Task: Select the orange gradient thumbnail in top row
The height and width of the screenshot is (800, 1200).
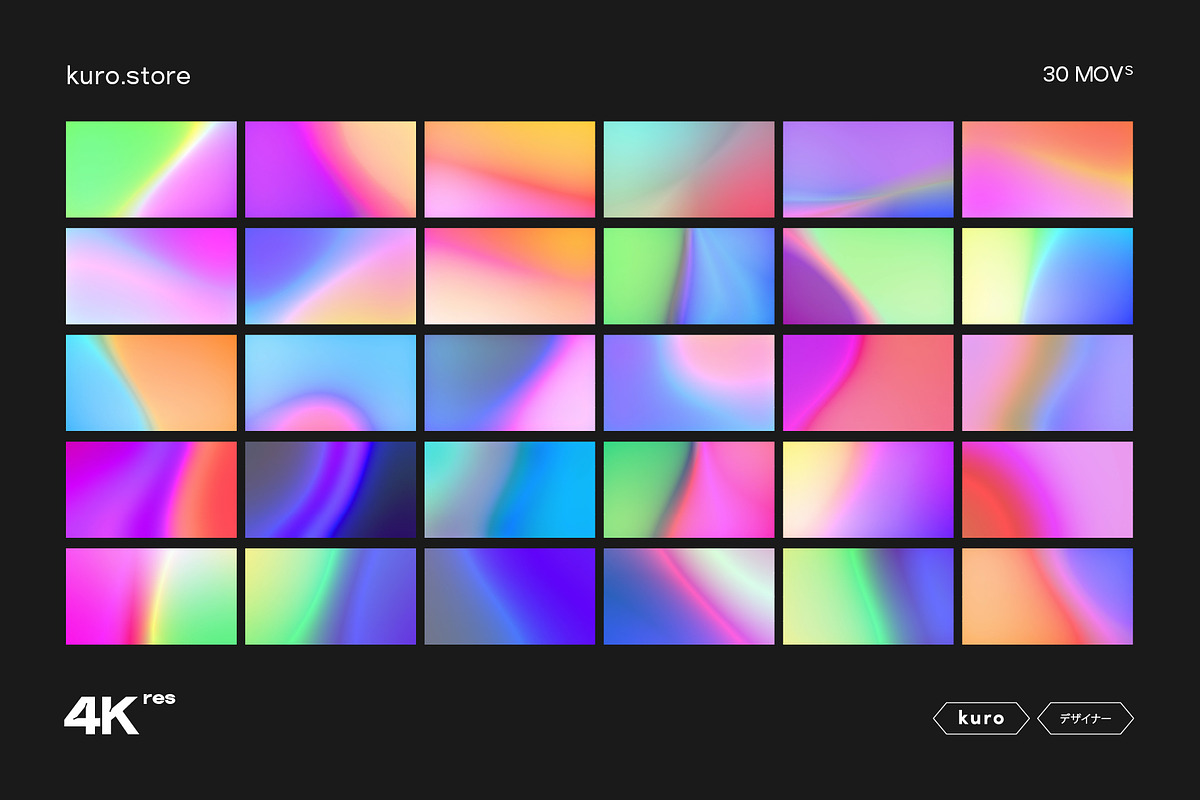Action: (x=510, y=169)
